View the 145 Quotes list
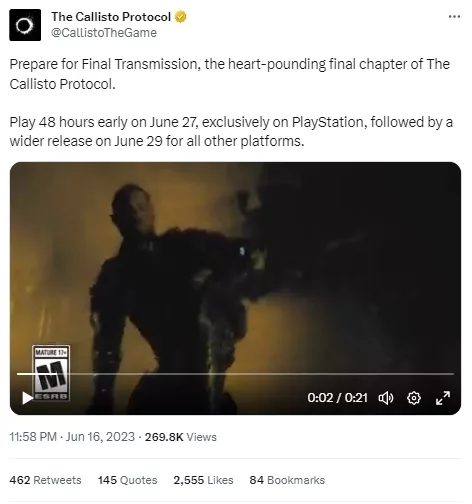Image resolution: width=472 pixels, height=504 pixels. click(x=127, y=480)
